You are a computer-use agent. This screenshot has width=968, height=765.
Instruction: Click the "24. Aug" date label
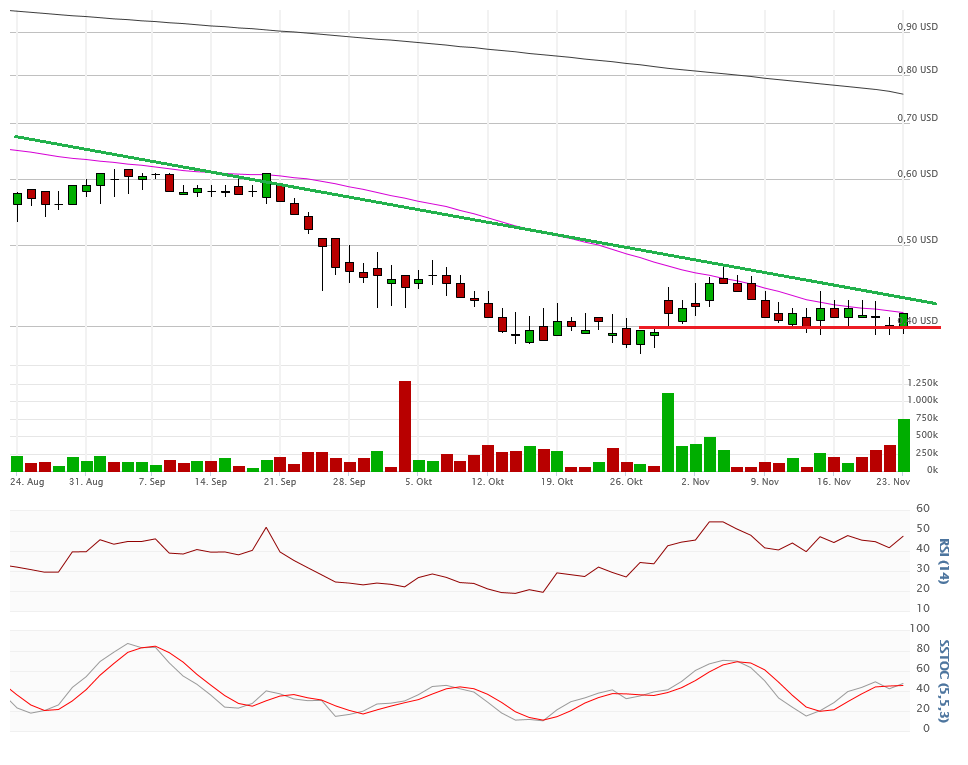(x=27, y=482)
